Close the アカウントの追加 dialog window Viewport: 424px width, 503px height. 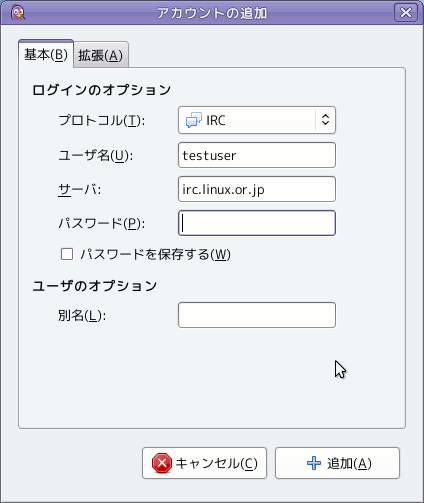pos(406,13)
